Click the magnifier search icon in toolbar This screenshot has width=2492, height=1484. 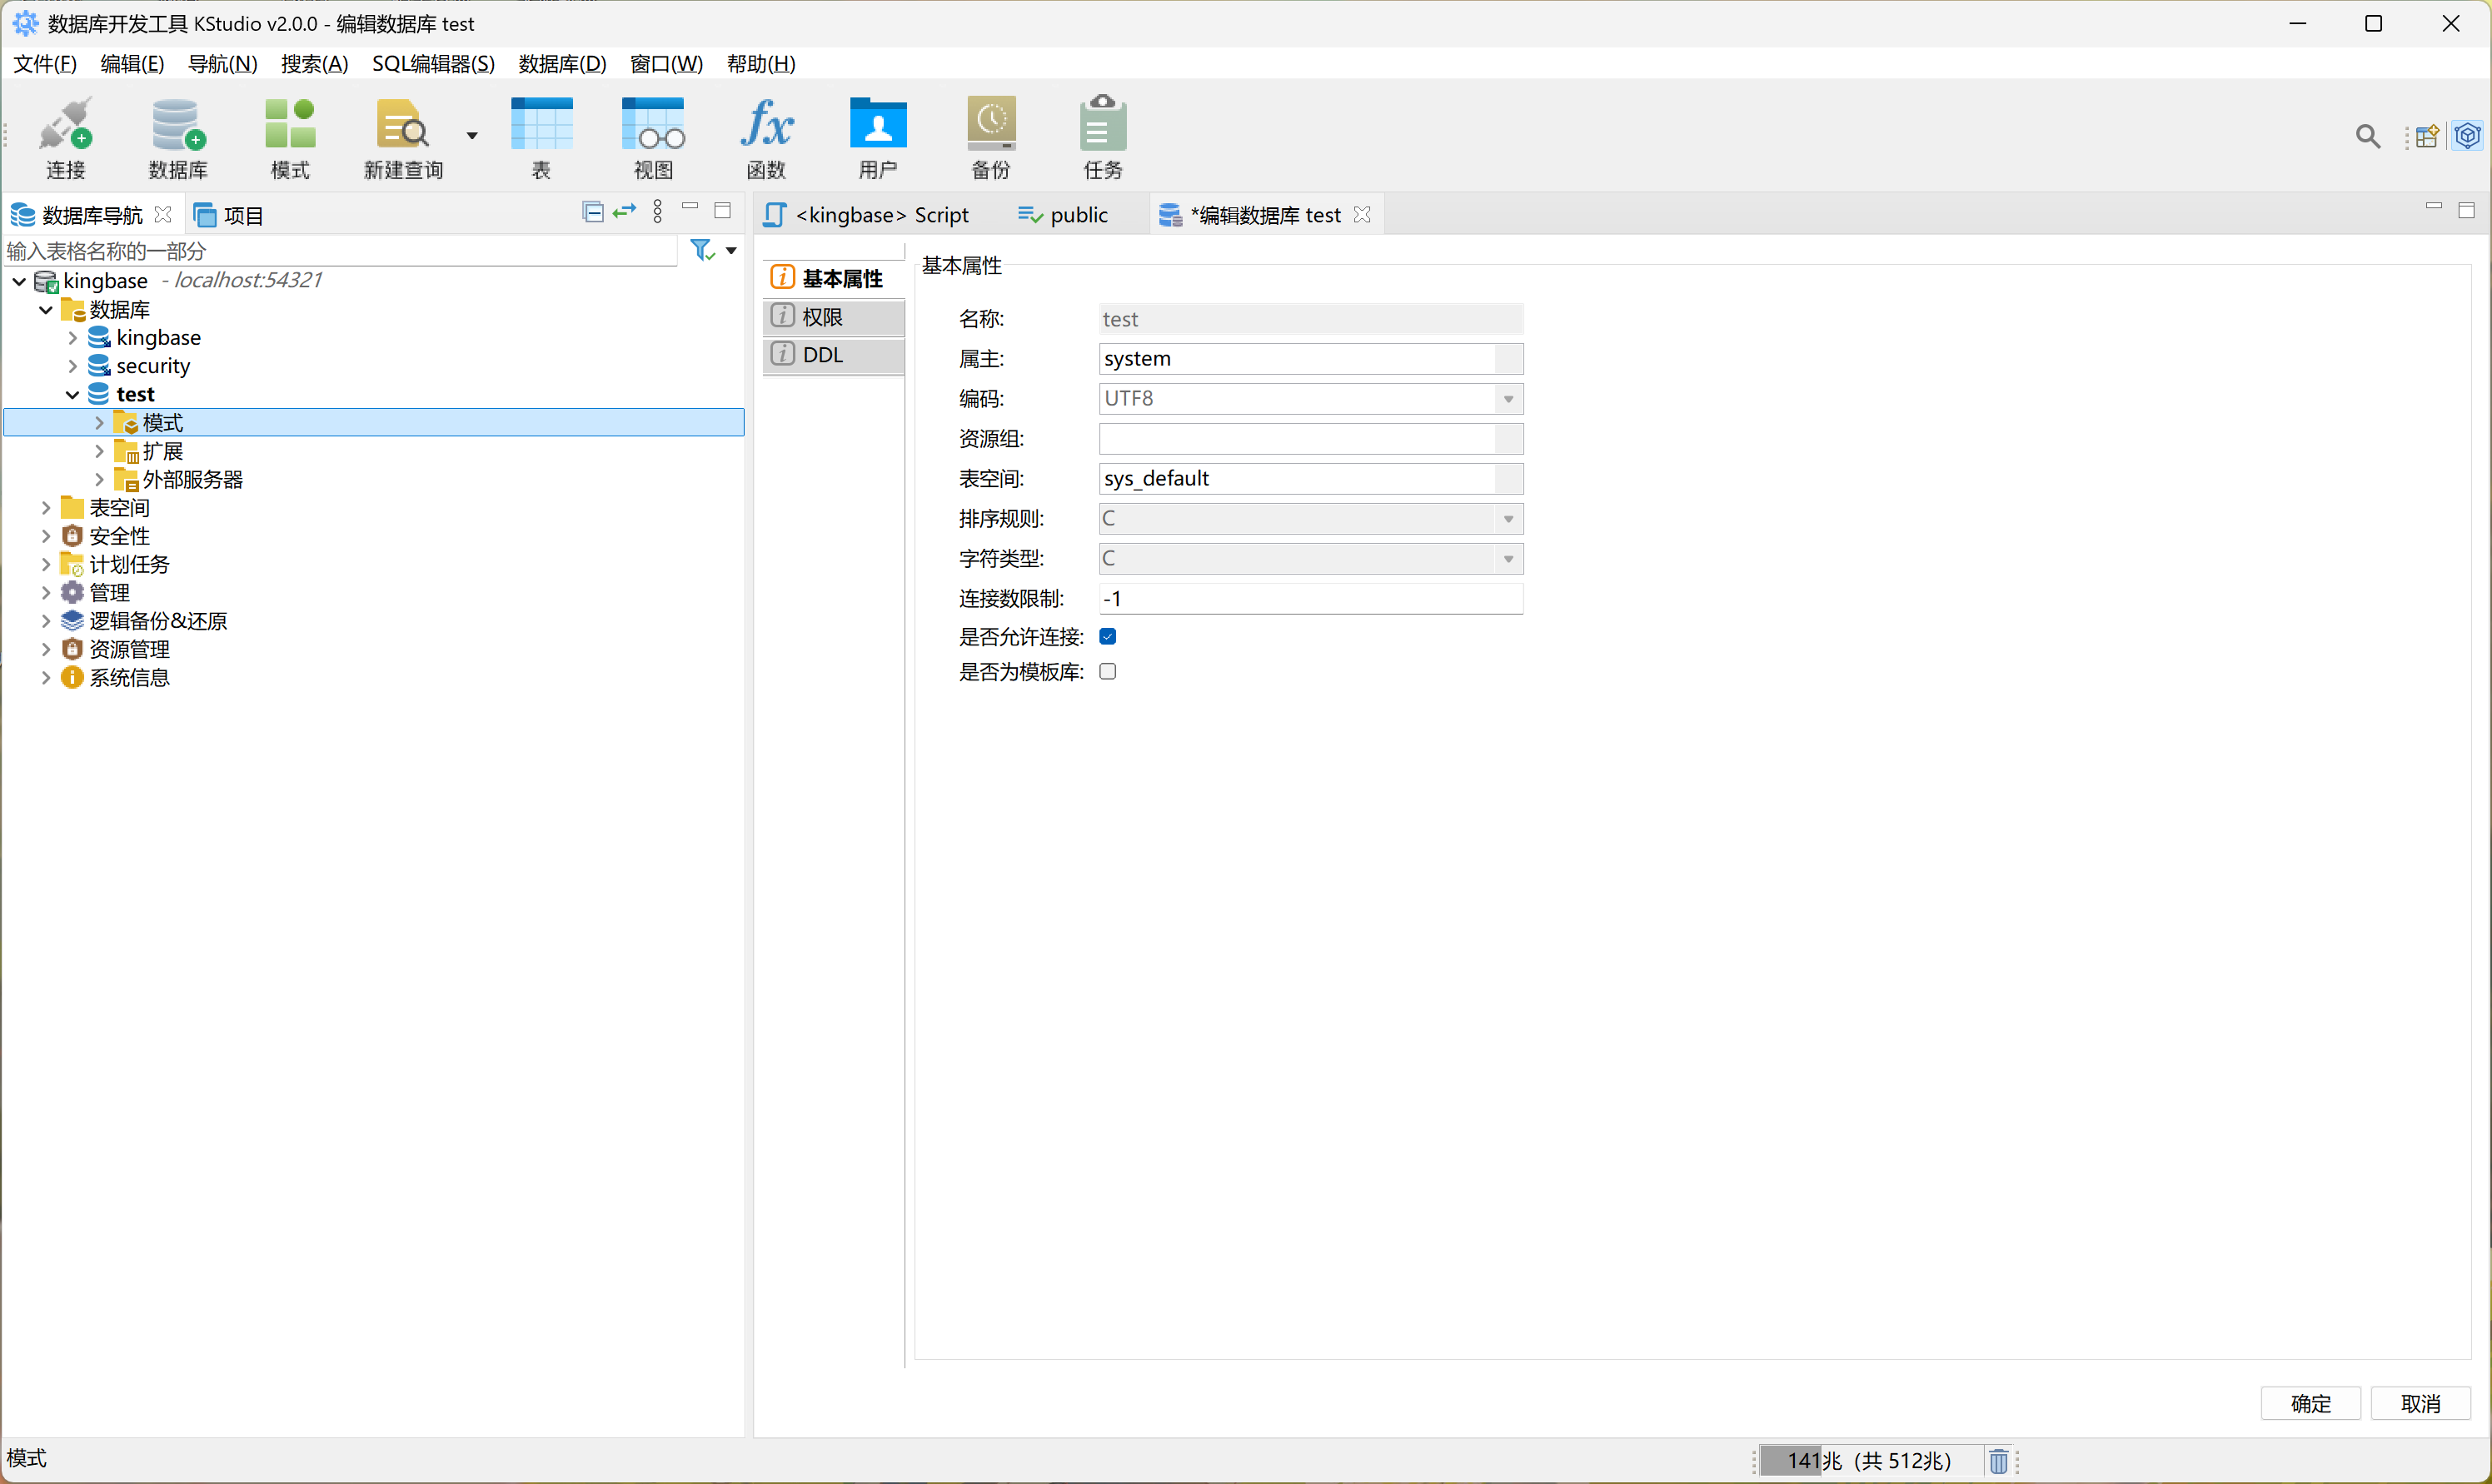coord(2367,136)
